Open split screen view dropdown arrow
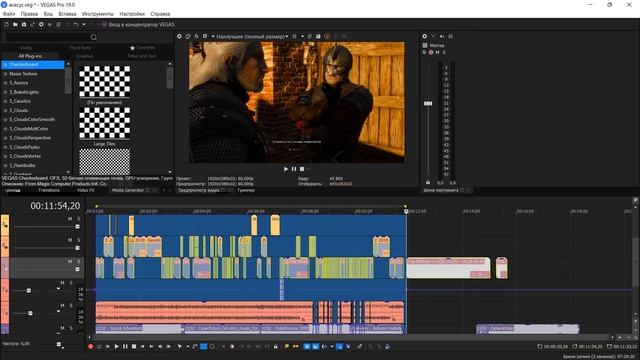The image size is (640, 360). (213, 36)
